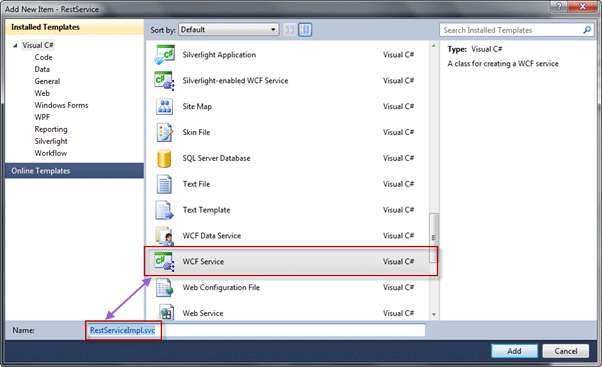Click the search magnifier icon
Image resolution: width=602 pixels, height=367 pixels.
[x=587, y=30]
